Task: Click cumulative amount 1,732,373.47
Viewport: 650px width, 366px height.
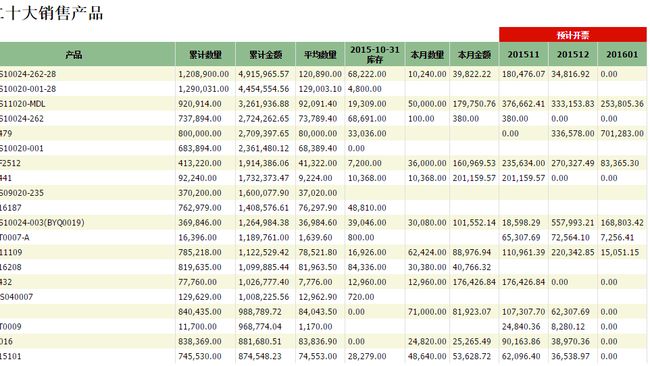Action: (x=264, y=178)
